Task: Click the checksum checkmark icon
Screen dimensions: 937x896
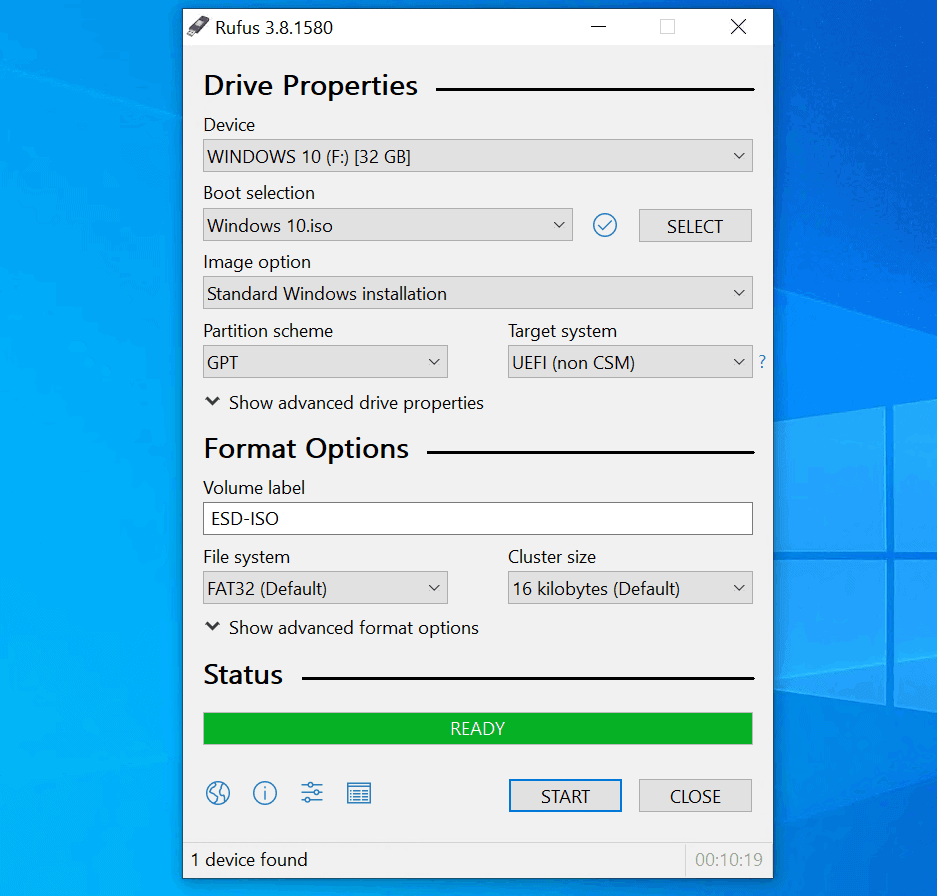Action: [x=605, y=226]
